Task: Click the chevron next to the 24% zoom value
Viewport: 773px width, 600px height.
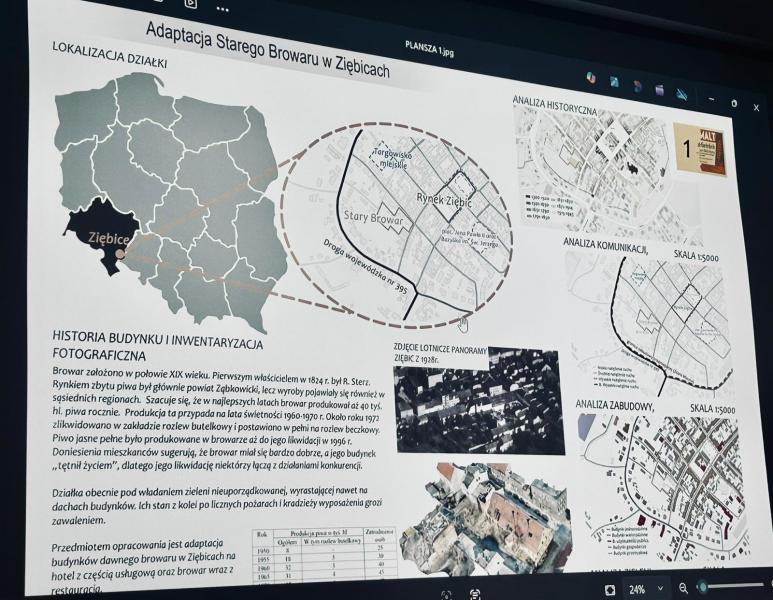Action: (661, 590)
